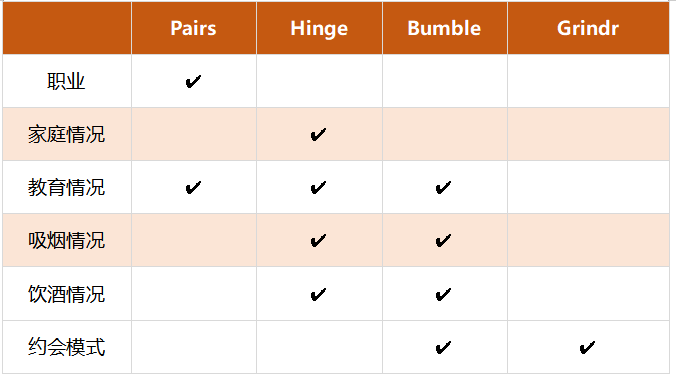Select the Pairs checkmark for 教育情况
Screen dimensions: 676x376
pyautogui.click(x=193, y=188)
